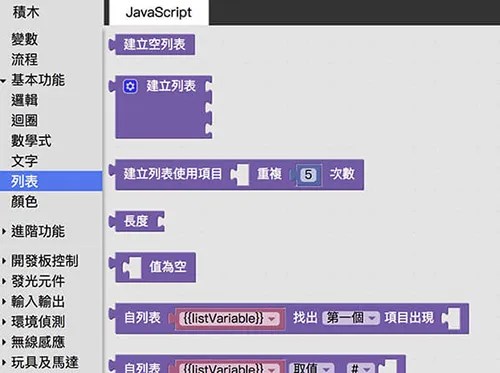Viewport: 500px width, 373px height.
Task: Open the 取值 dropdown
Action: pos(311,368)
